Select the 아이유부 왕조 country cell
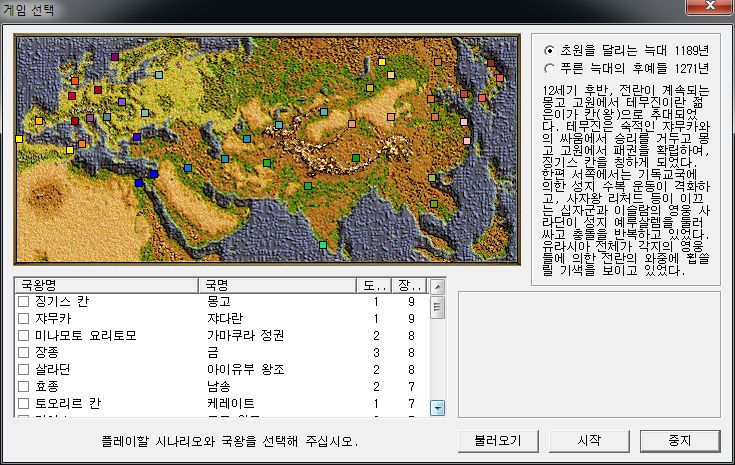This screenshot has width=735, height=465. pos(246,369)
